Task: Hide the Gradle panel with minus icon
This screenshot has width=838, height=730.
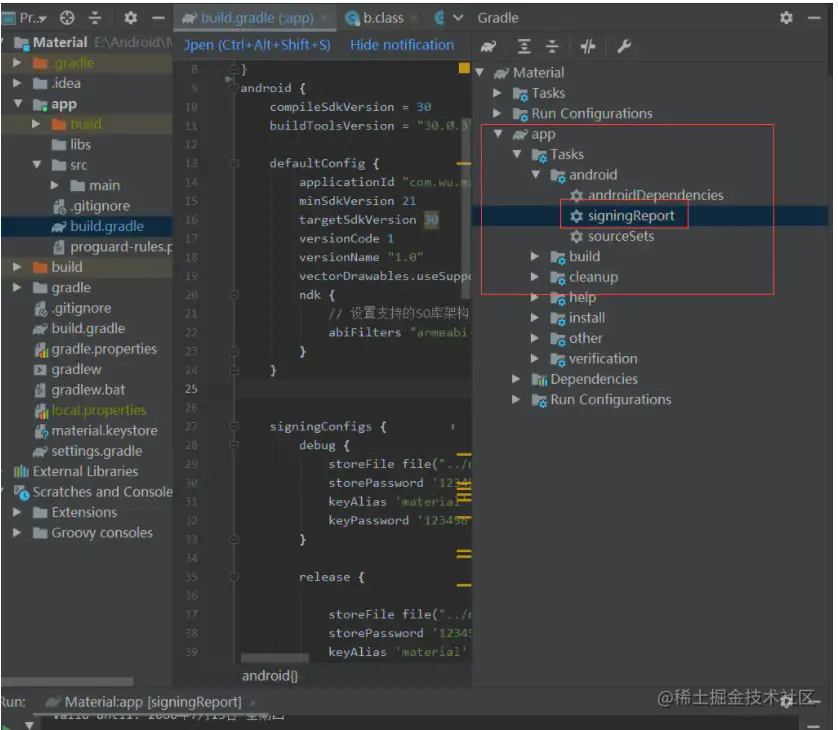Action: coord(814,18)
